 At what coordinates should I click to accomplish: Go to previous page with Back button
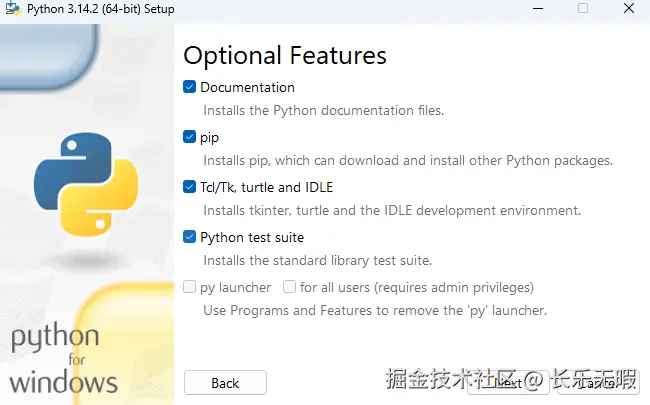point(225,383)
